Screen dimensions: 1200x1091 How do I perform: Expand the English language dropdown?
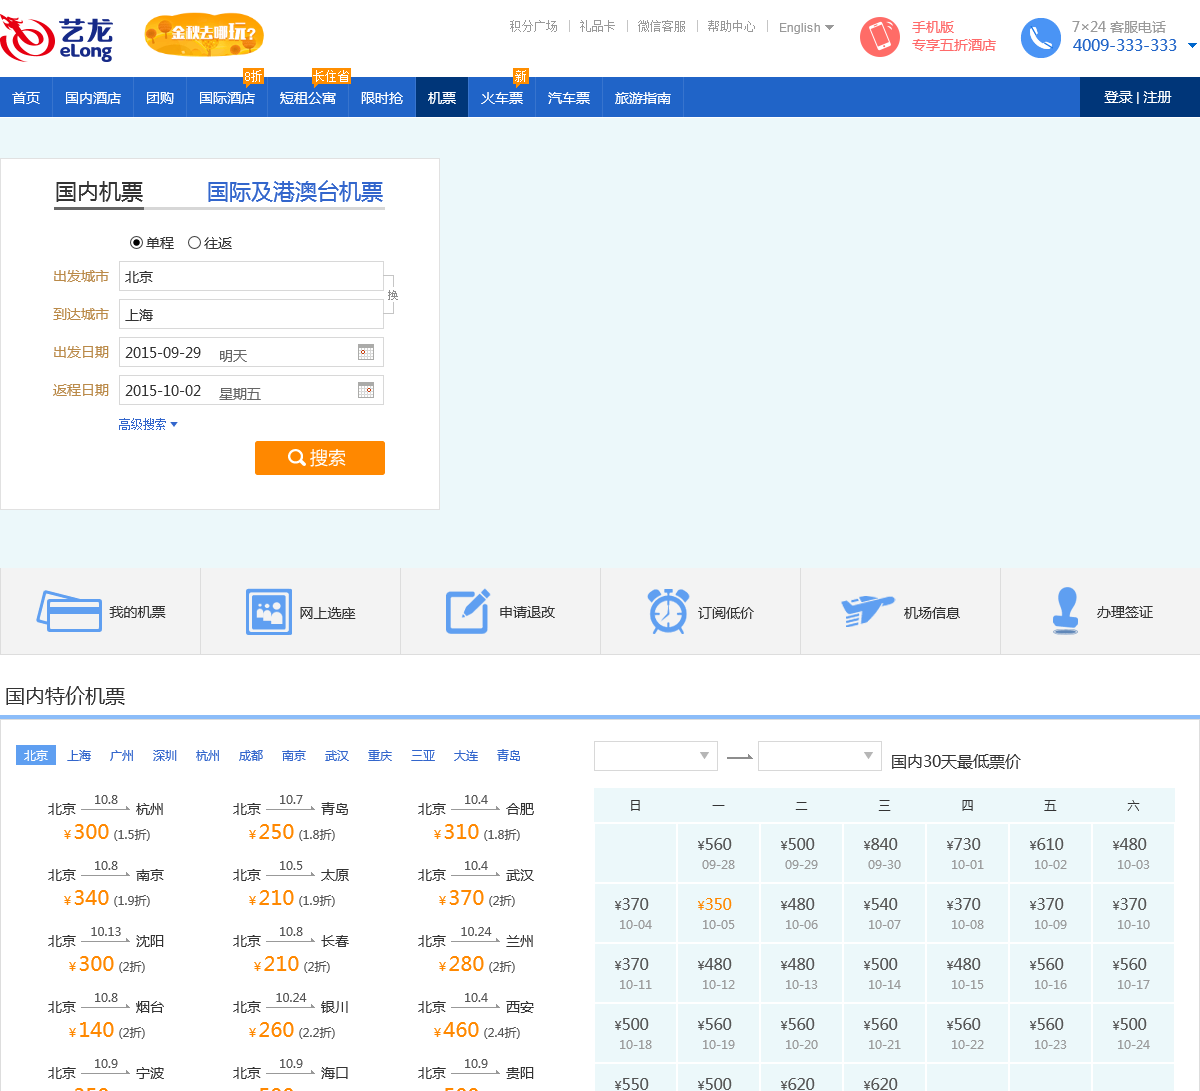click(806, 28)
